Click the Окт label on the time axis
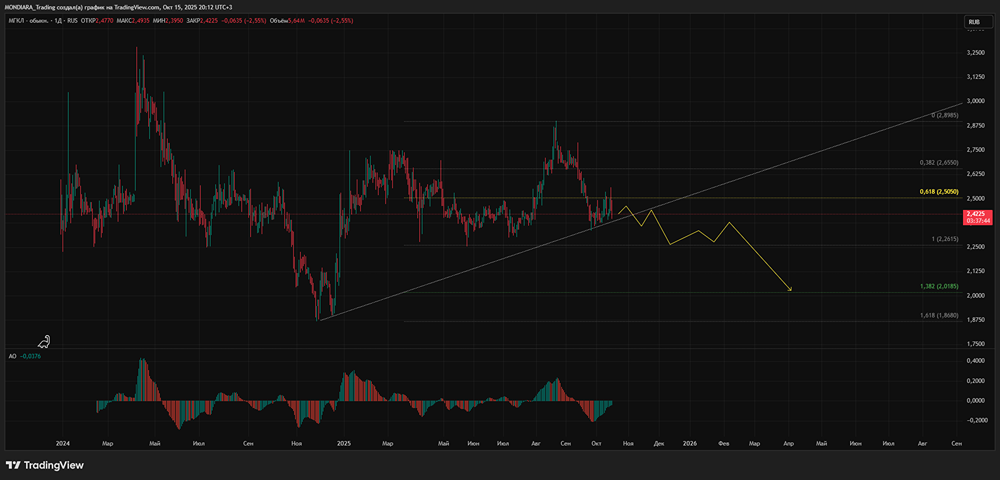 point(596,442)
